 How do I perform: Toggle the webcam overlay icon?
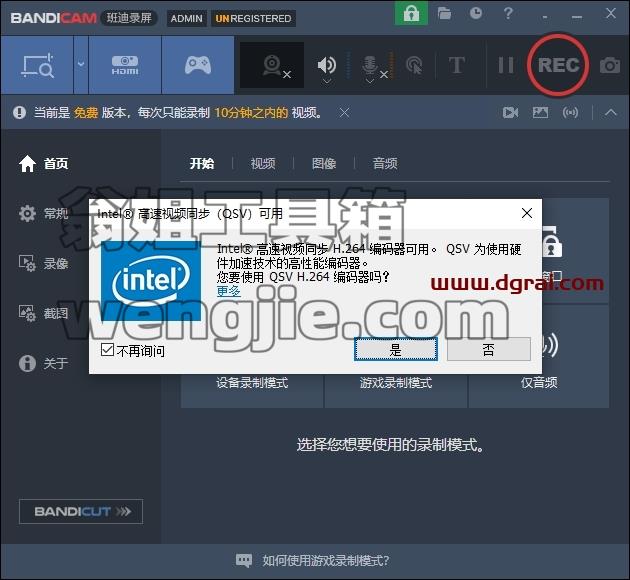[x=272, y=65]
